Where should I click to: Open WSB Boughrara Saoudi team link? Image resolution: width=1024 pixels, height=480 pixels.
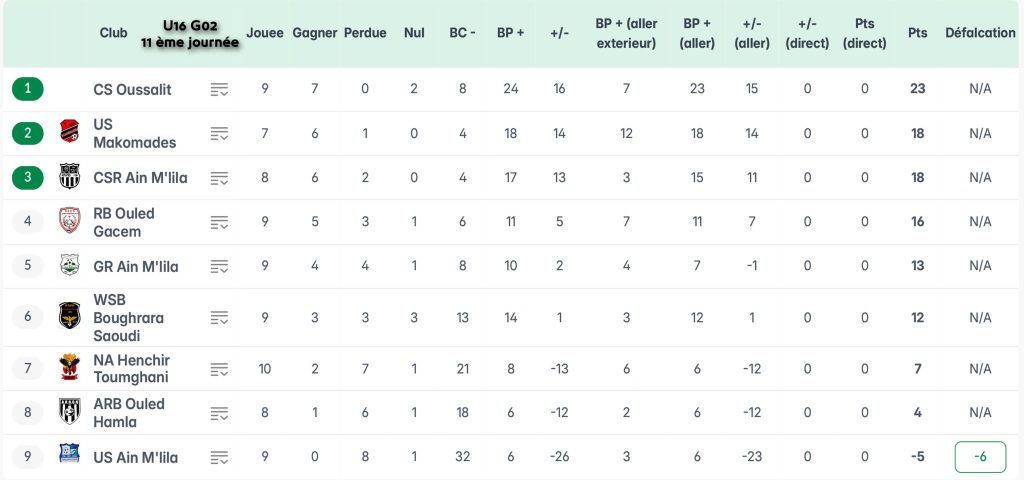click(x=128, y=317)
